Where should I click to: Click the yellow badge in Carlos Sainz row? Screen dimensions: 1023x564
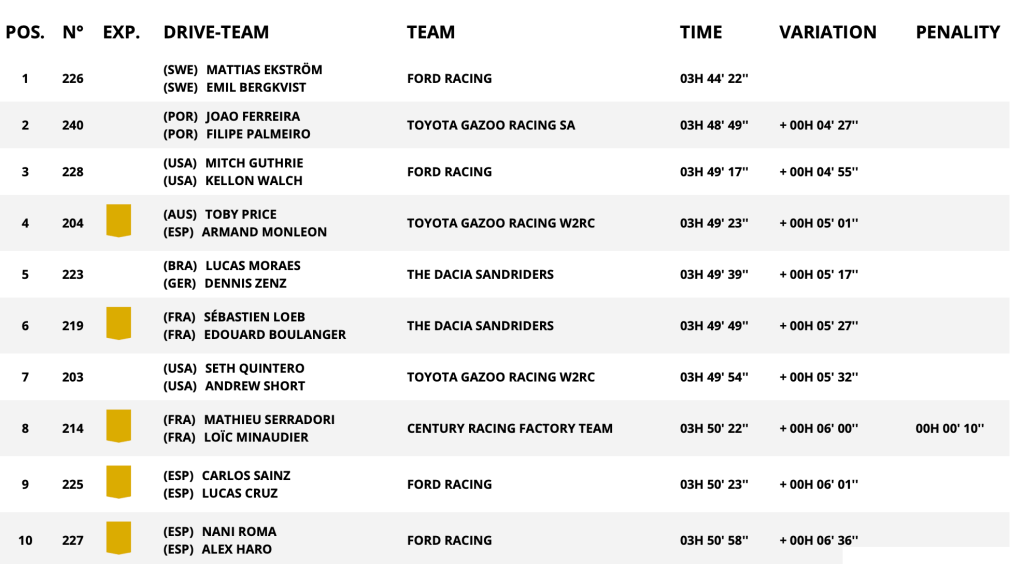coord(119,482)
